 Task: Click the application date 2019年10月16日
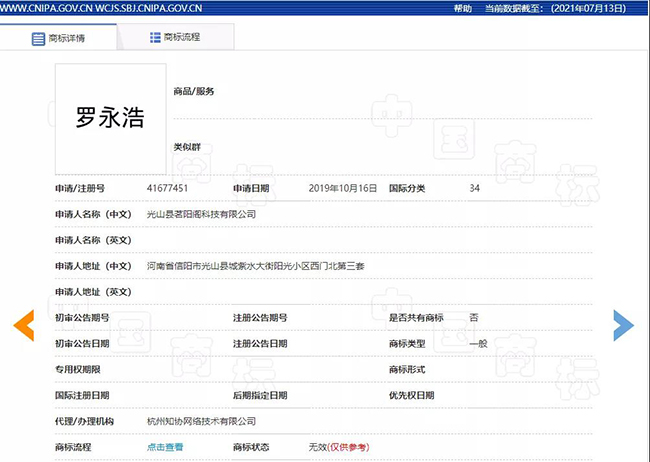click(343, 188)
